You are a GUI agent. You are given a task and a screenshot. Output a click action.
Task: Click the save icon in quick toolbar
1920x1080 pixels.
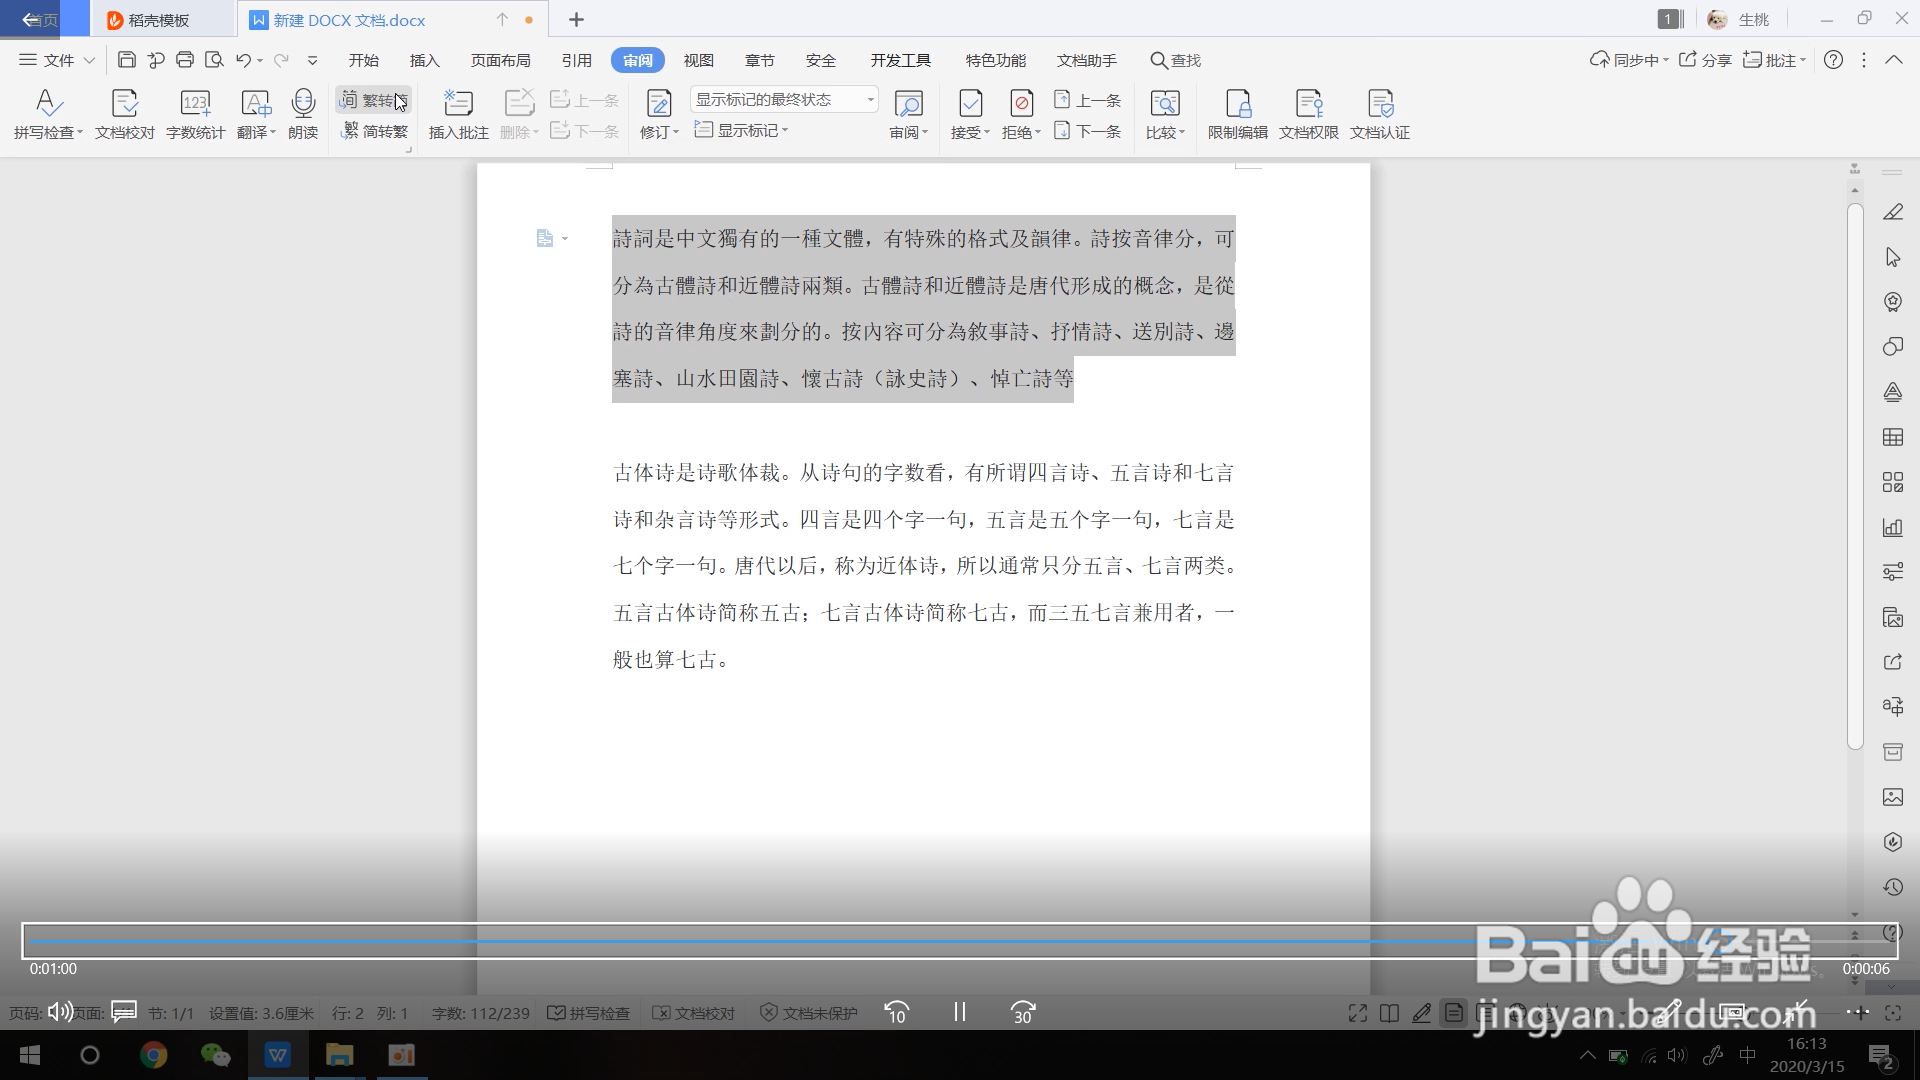pos(126,60)
